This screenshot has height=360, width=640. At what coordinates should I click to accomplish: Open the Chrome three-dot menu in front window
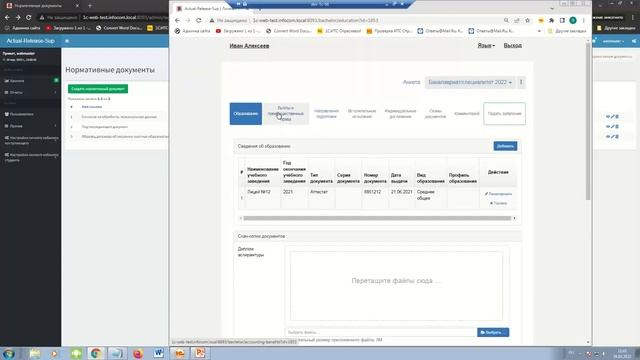click(x=584, y=20)
